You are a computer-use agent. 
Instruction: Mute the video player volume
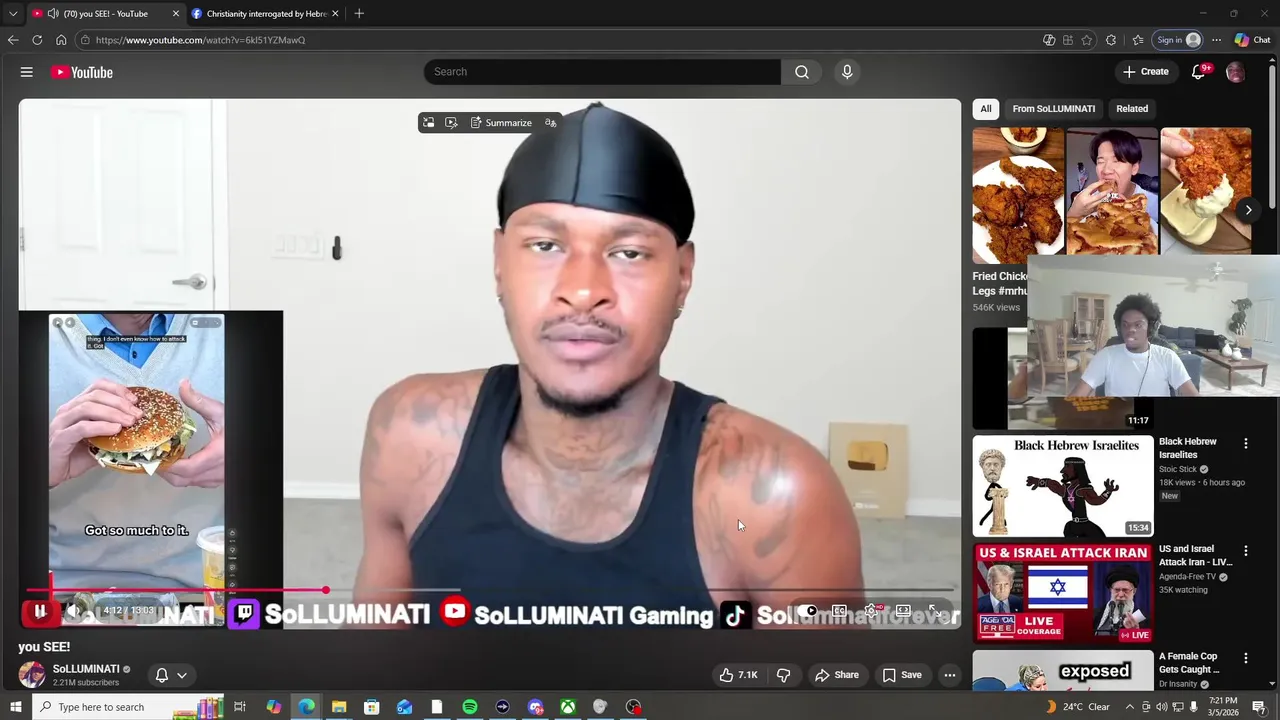[x=74, y=611]
